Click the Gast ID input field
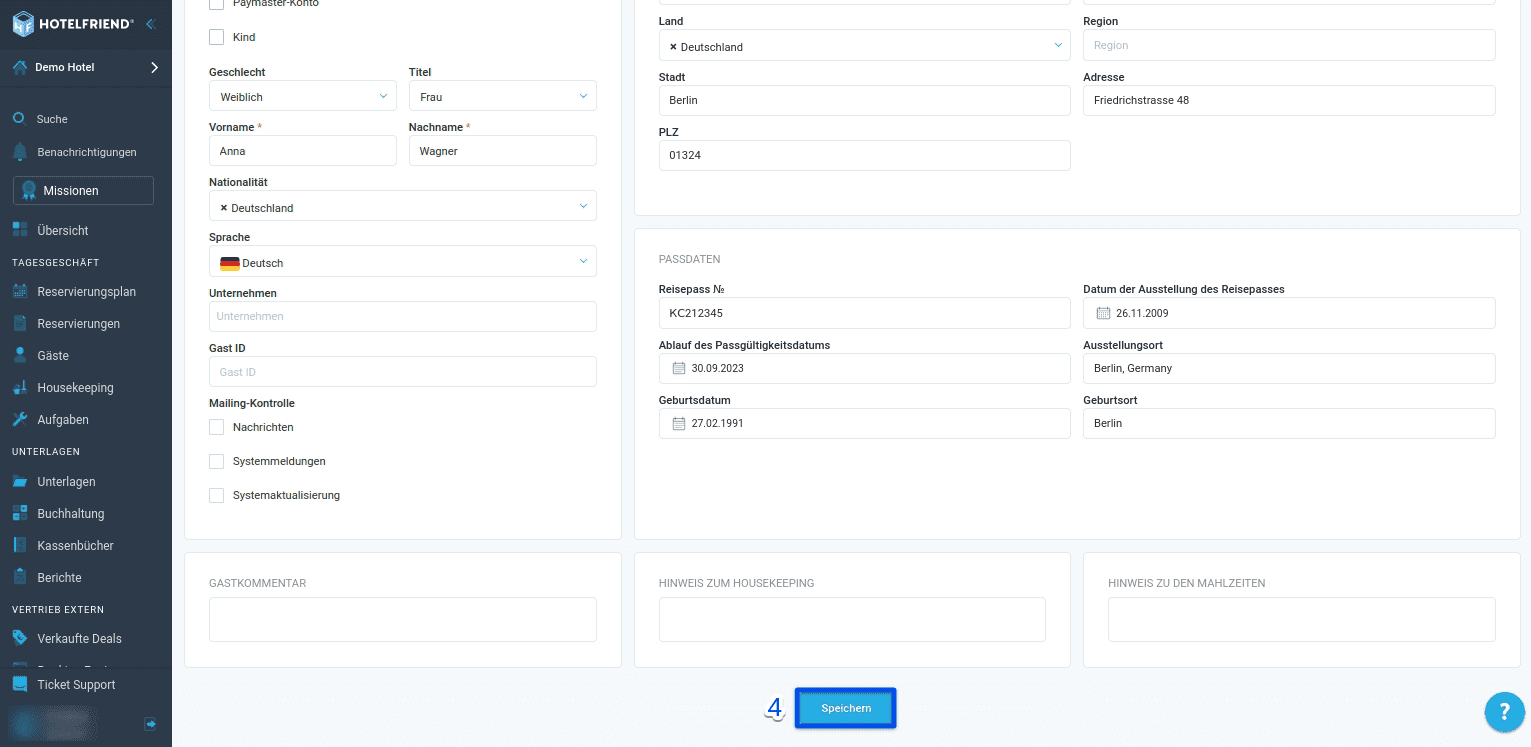Viewport: 1531px width, 747px height. click(403, 371)
